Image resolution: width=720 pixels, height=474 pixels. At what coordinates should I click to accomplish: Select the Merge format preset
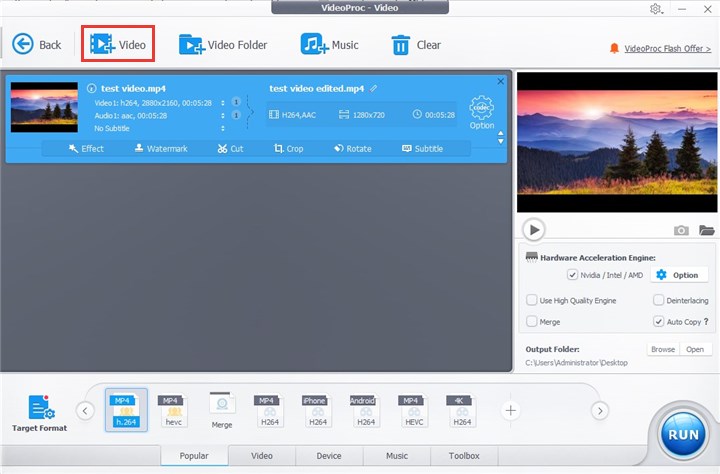[x=222, y=410]
